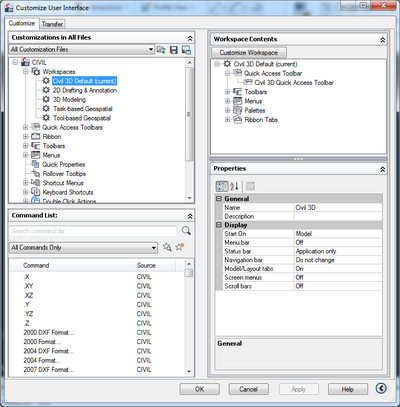Click the Description property value field
Viewport: 400px width, 407px height.
click(338, 216)
